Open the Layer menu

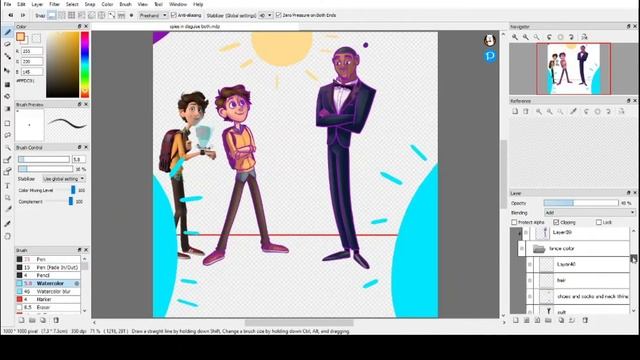click(37, 4)
